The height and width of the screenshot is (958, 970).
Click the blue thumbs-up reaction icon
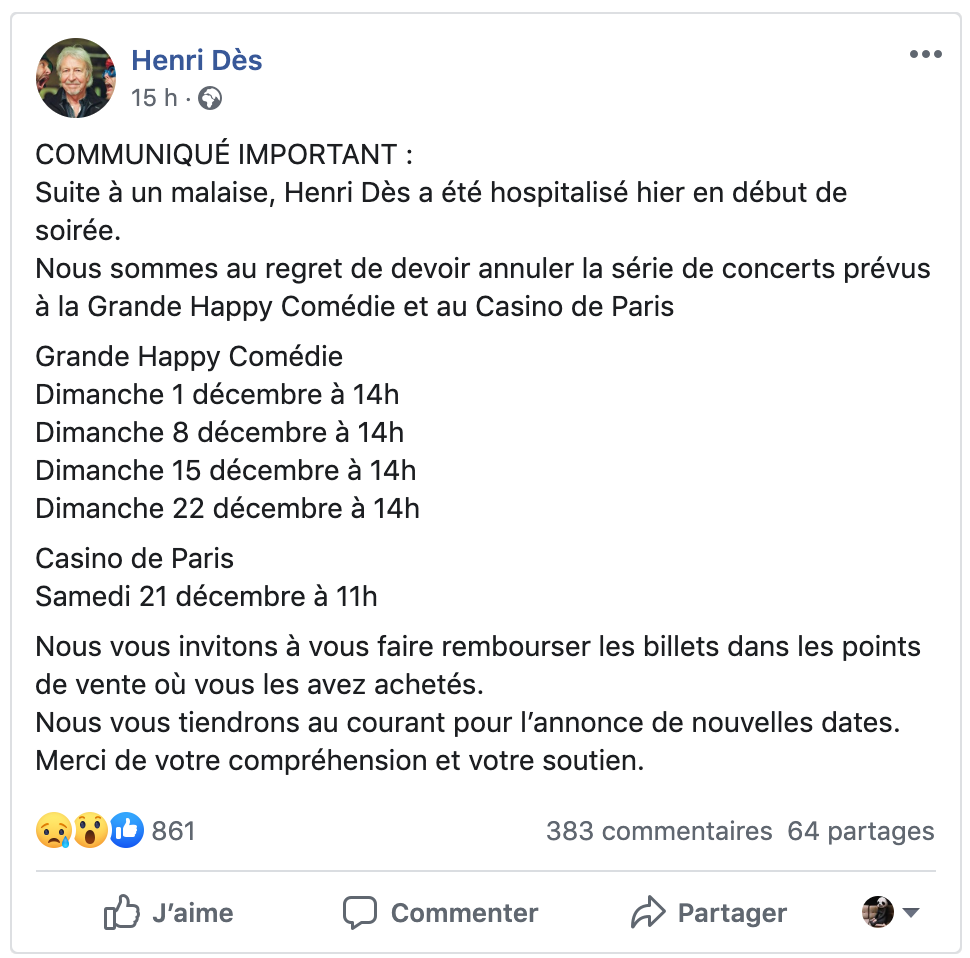pos(127,830)
